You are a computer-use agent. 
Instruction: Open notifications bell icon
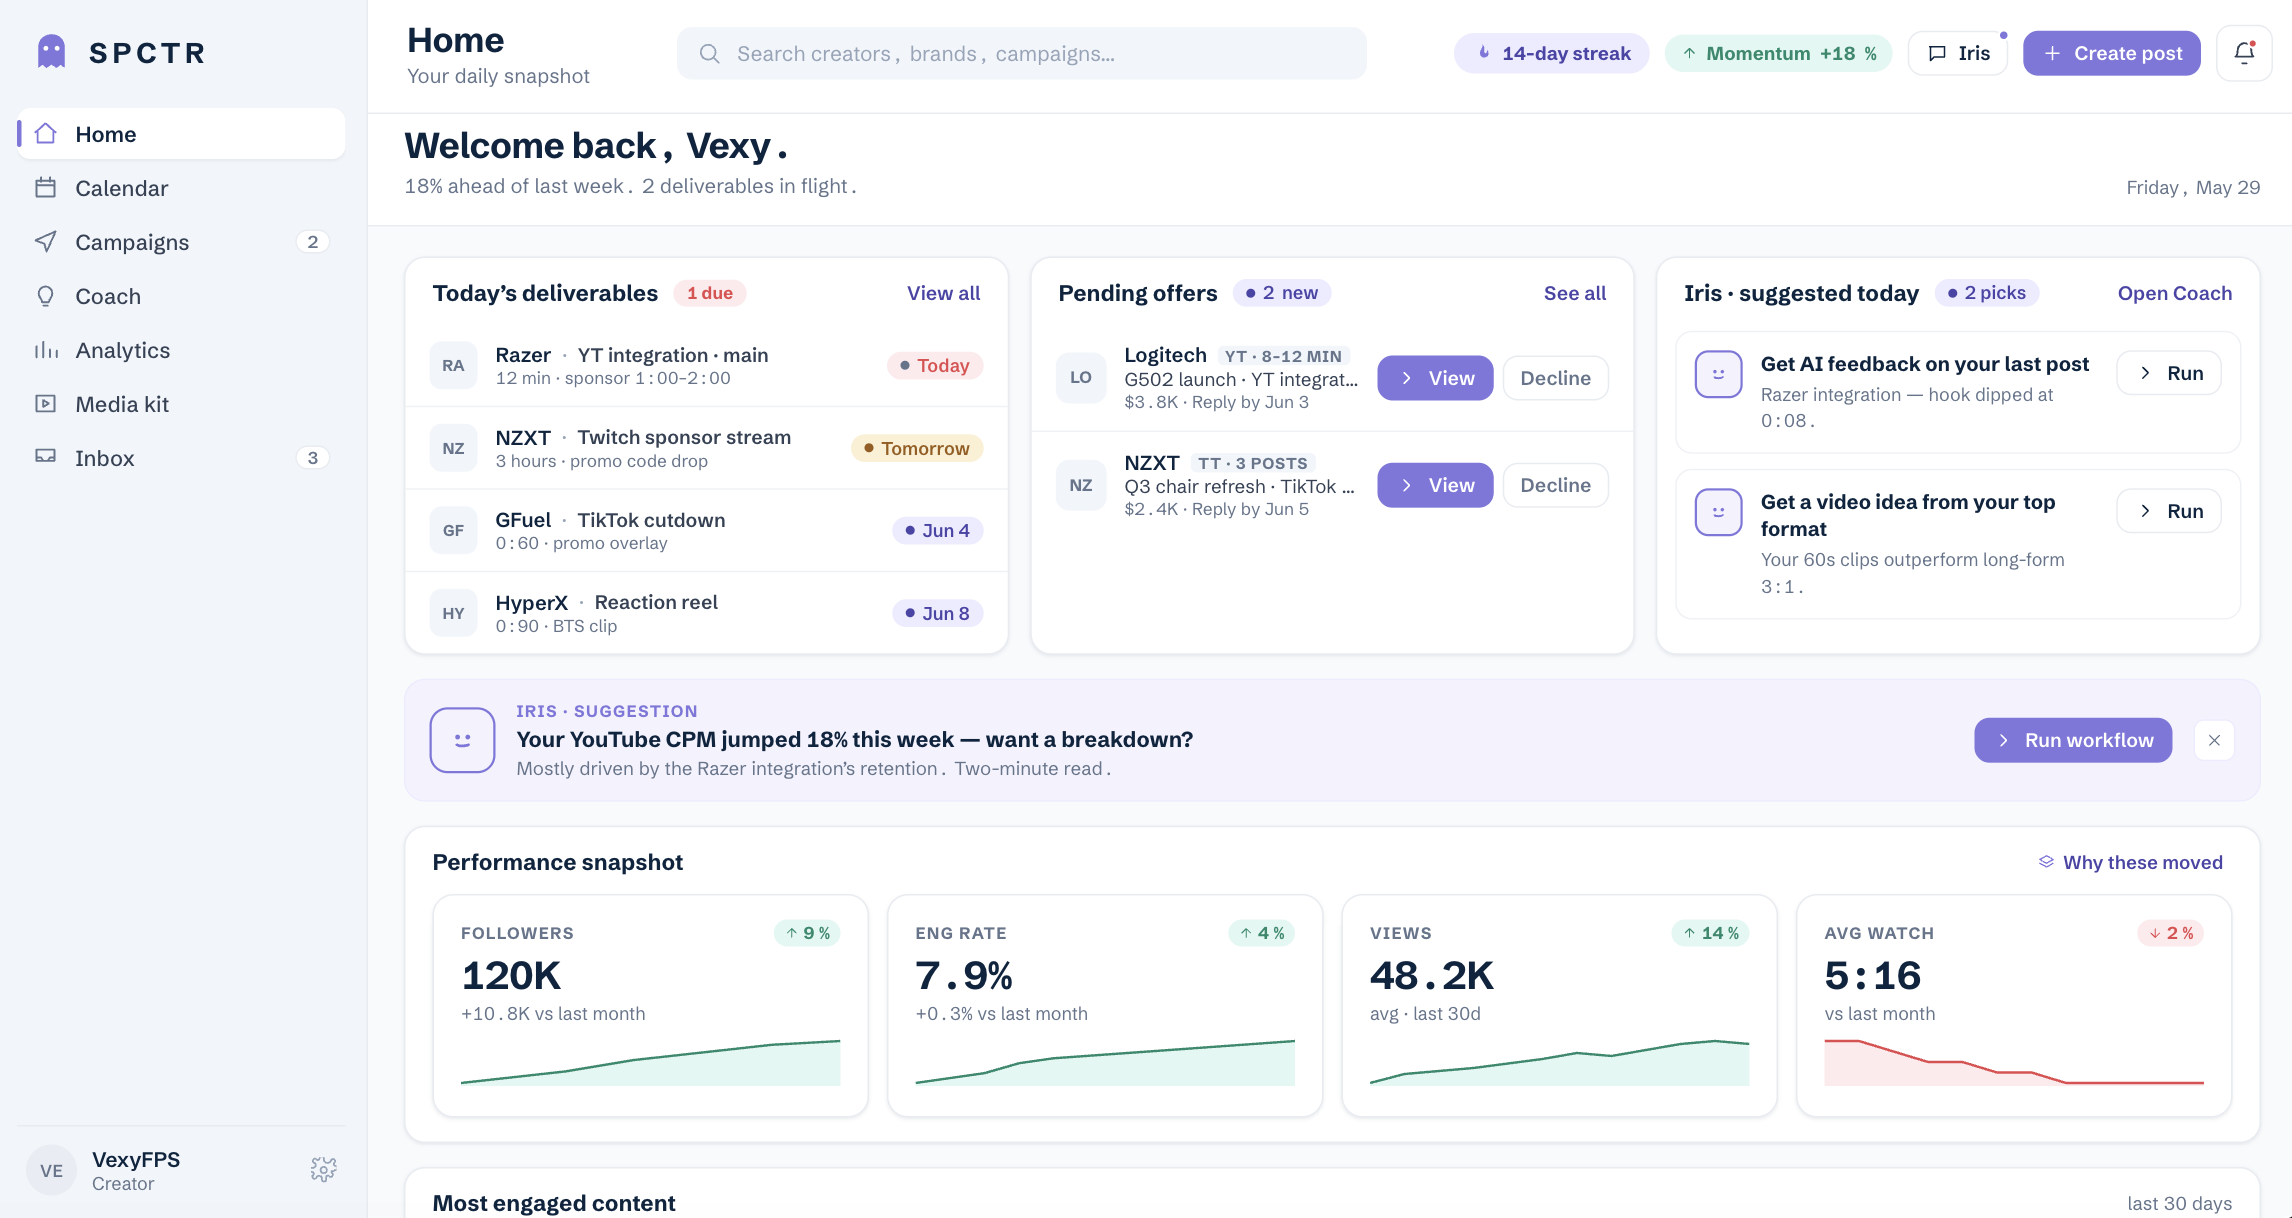(2244, 53)
